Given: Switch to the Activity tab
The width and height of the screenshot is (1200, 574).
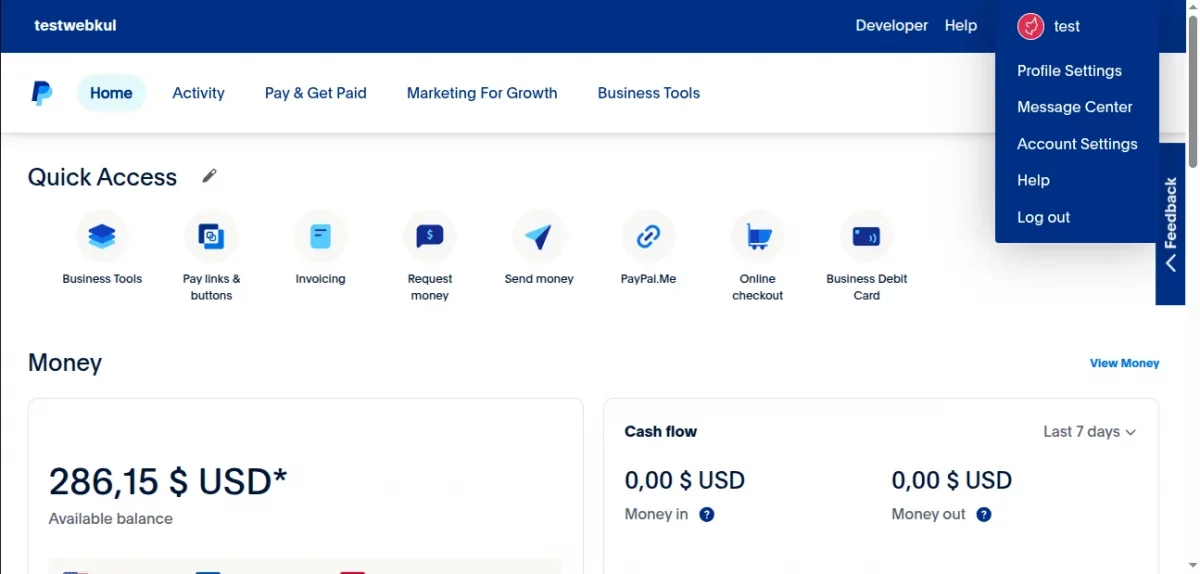Looking at the screenshot, I should (198, 93).
